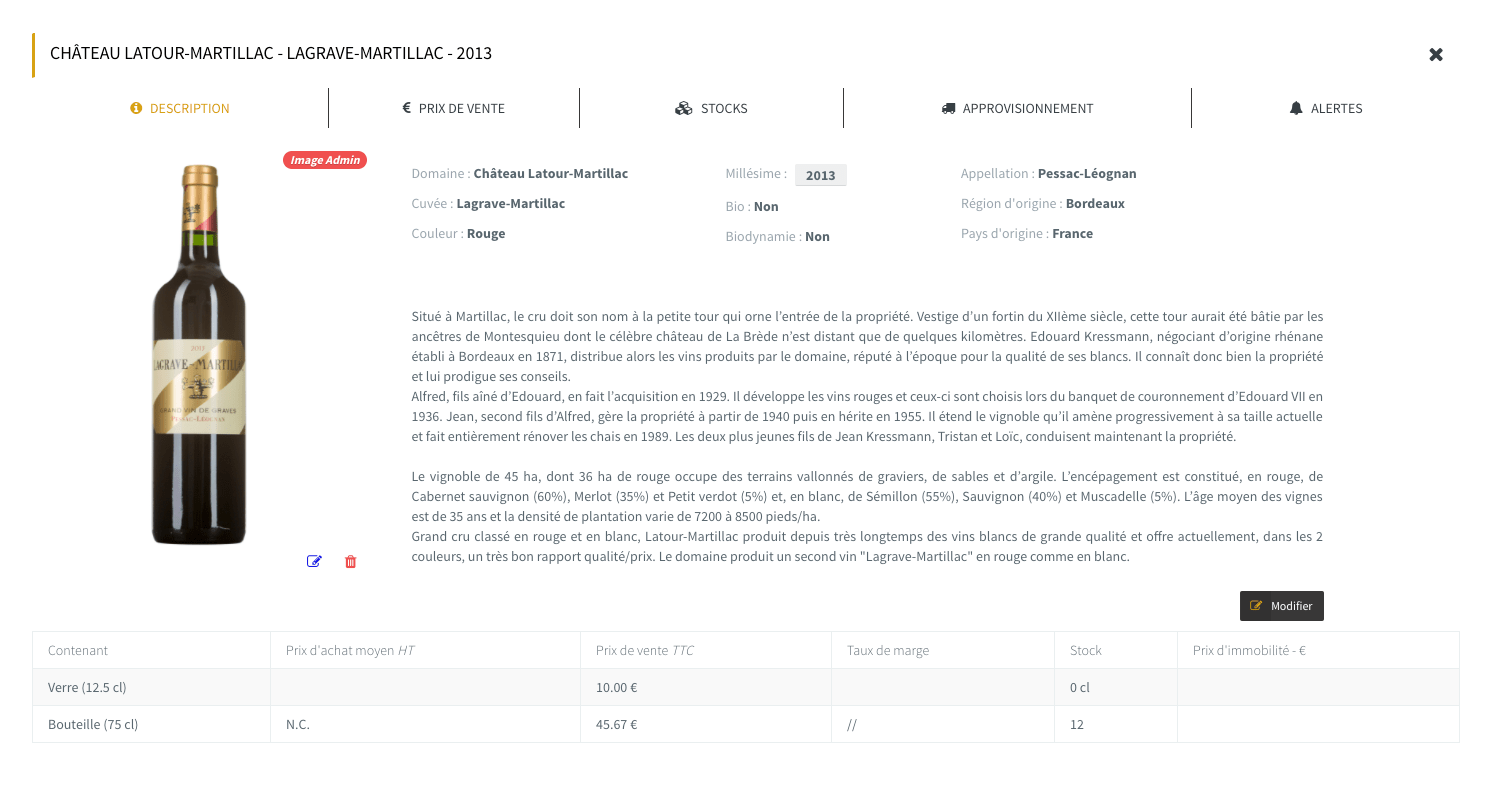Click the Lagrave-Martillac cuvée value
The width and height of the screenshot is (1494, 796).
click(x=511, y=203)
